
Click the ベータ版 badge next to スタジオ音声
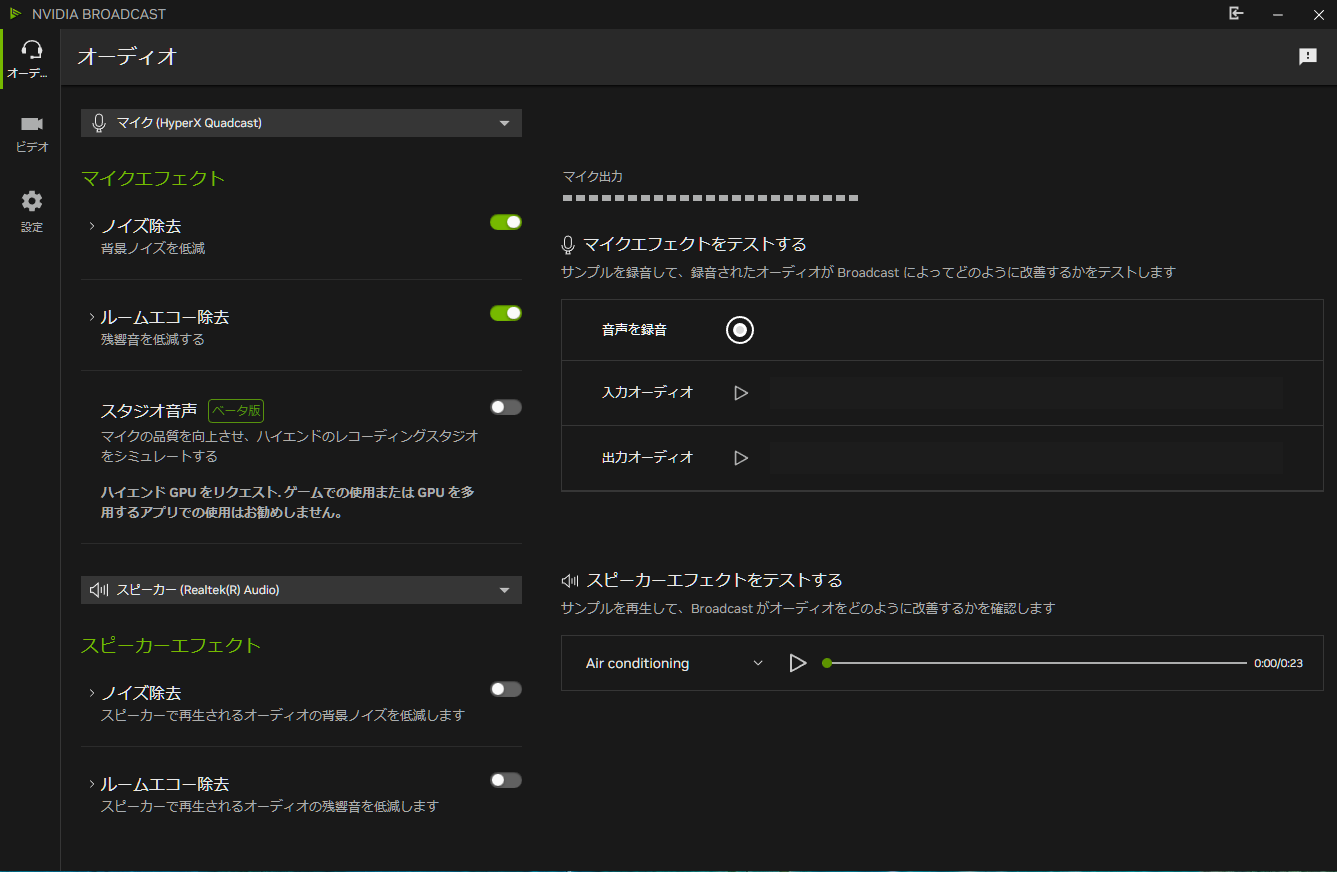(236, 410)
